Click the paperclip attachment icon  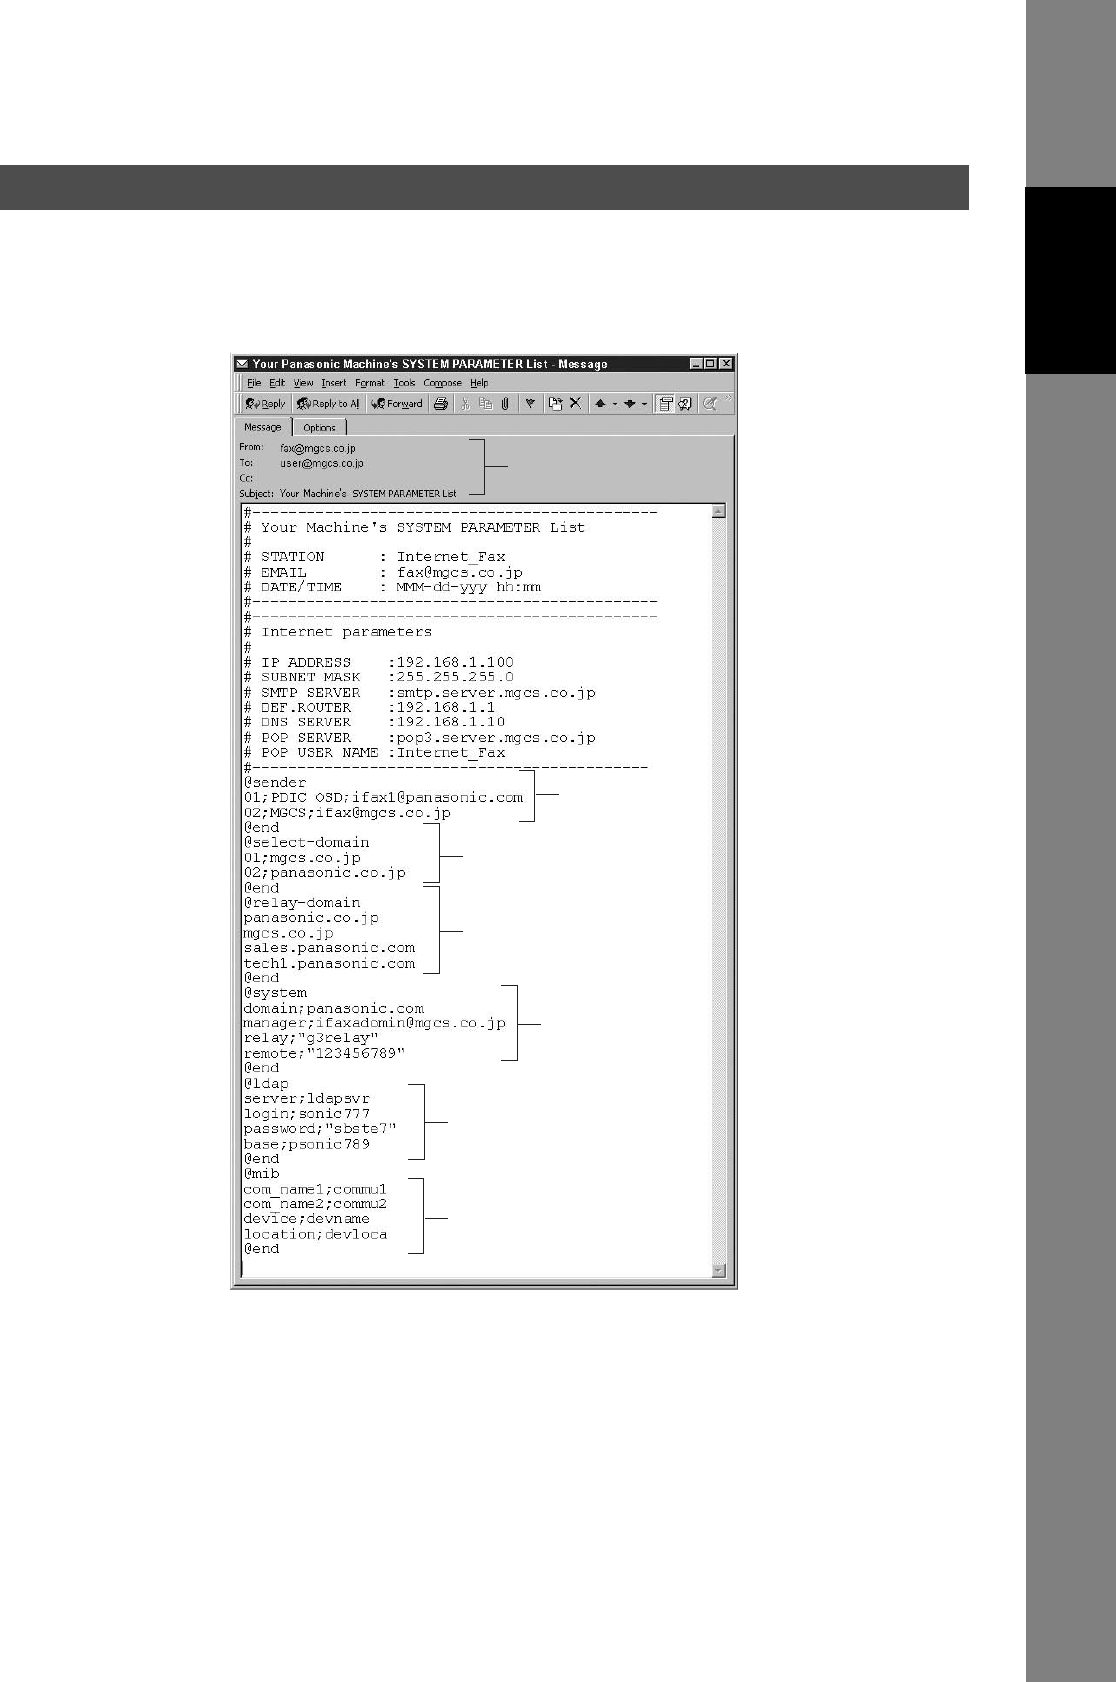(x=506, y=404)
